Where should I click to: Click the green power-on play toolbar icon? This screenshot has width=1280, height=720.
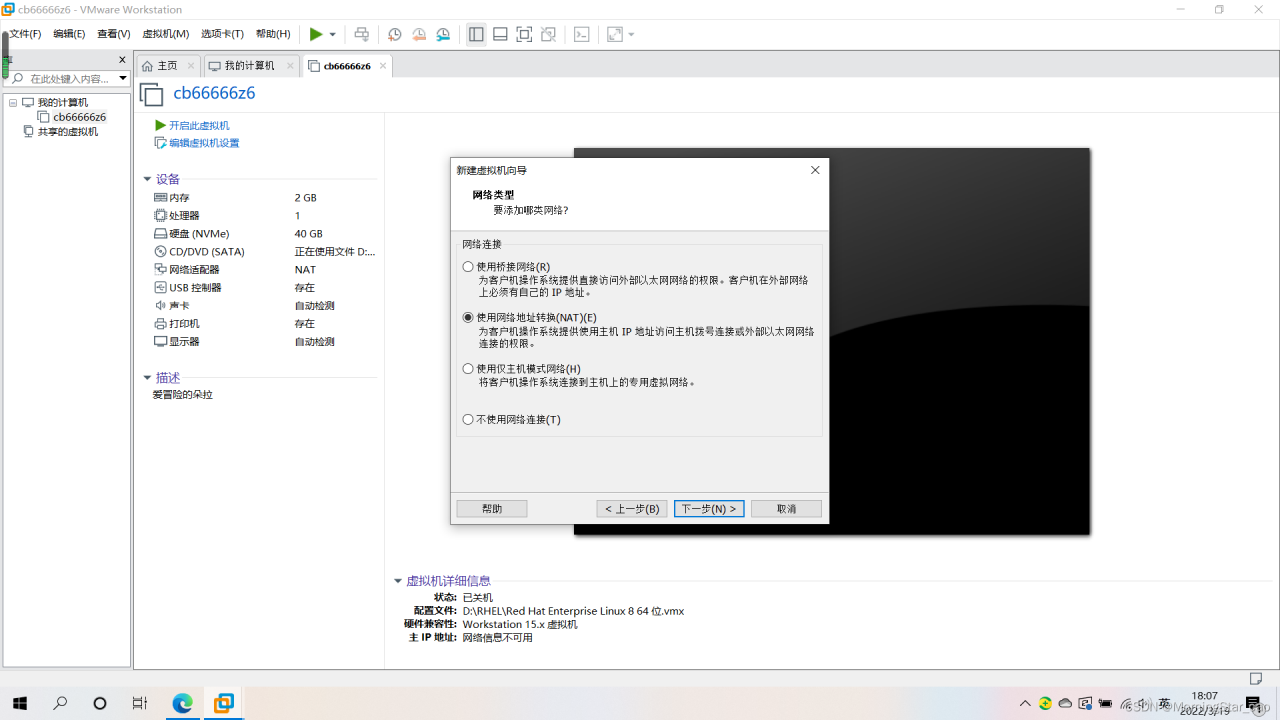pos(316,34)
